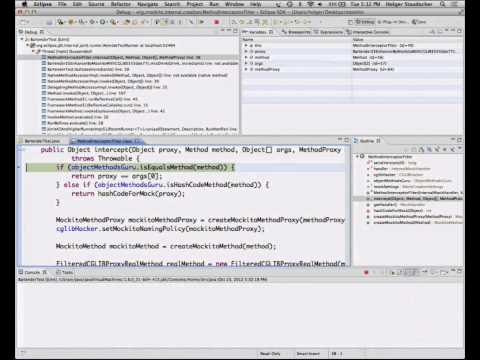
Task: Select the top highlighted stack frame in Debug view
Action: pyautogui.click(x=128, y=57)
